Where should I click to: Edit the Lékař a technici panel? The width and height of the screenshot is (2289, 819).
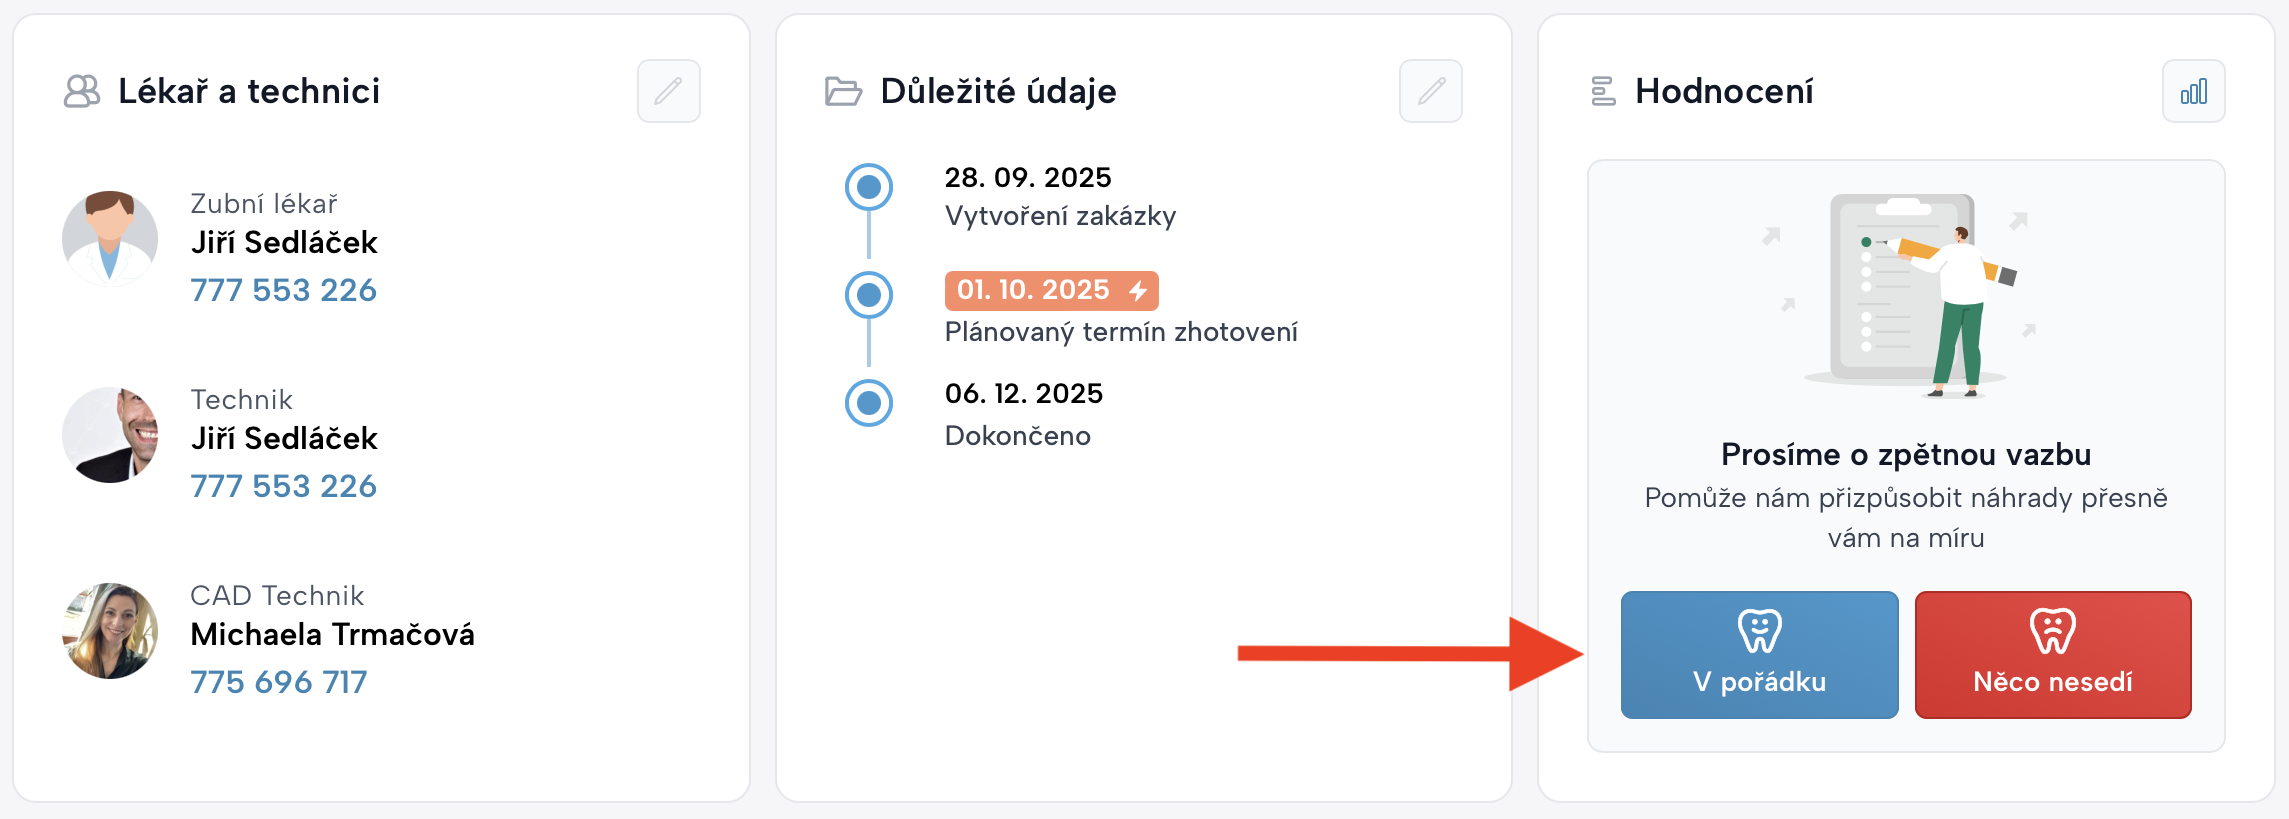pos(668,91)
